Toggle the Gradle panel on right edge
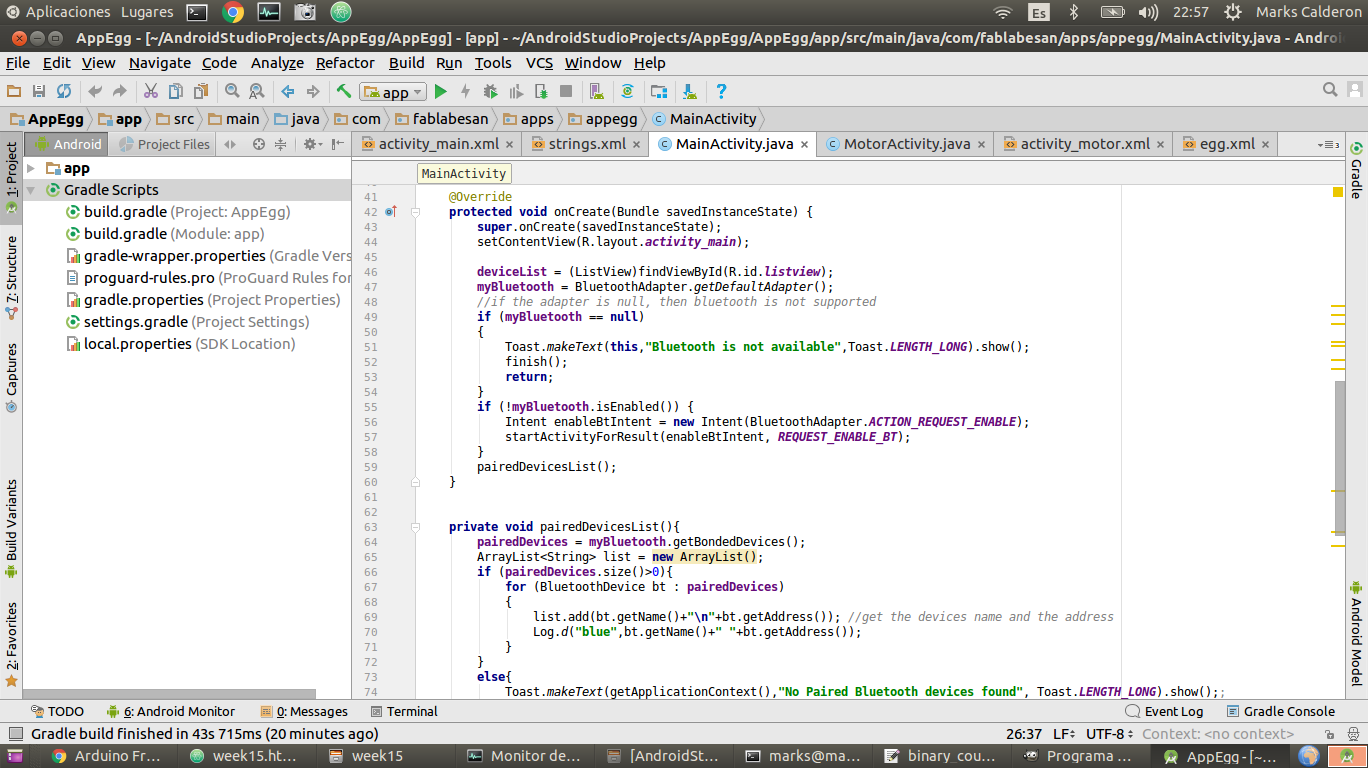The width and height of the screenshot is (1368, 768). 1356,170
